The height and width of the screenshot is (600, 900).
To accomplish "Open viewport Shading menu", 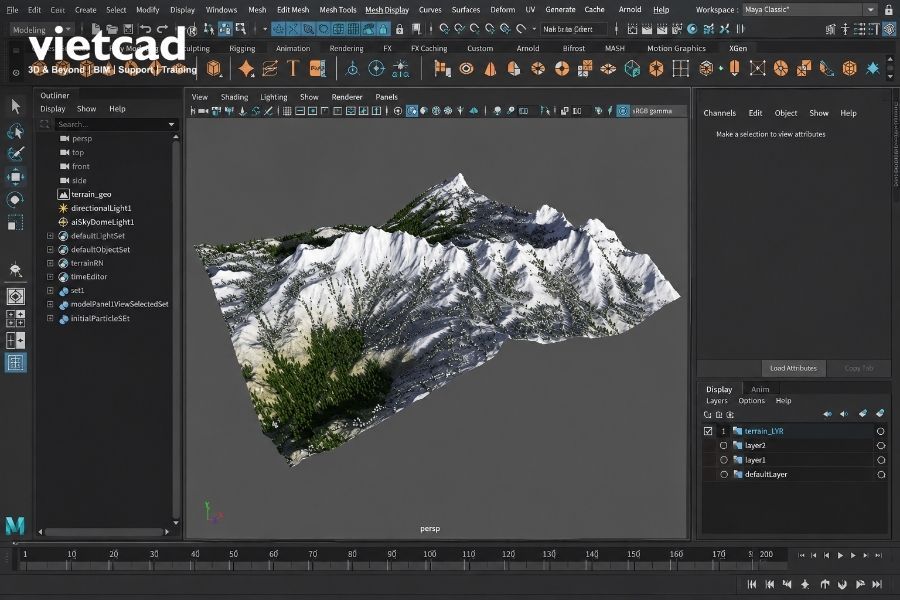I will (234, 97).
